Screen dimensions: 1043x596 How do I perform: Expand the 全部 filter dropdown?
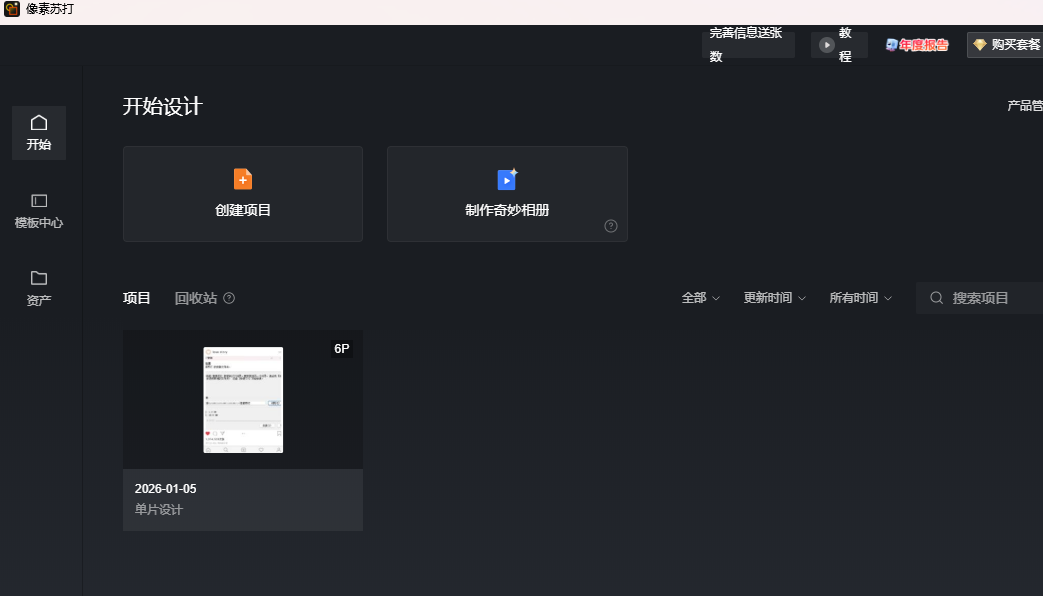click(700, 298)
